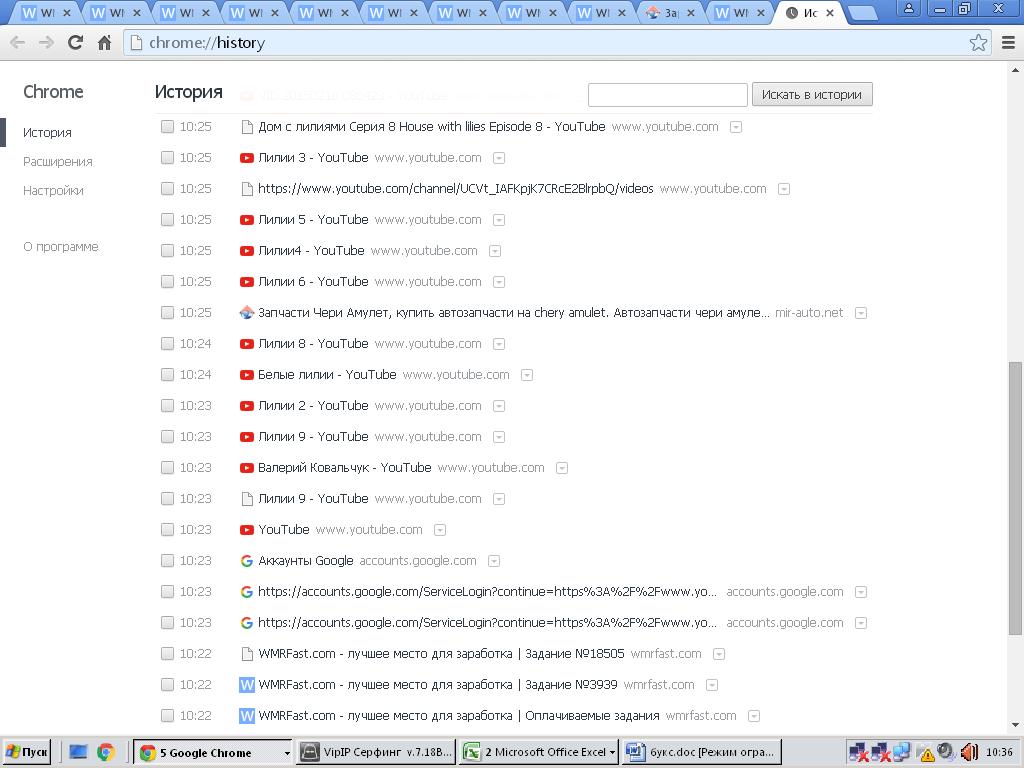The image size is (1024, 768).
Task: Click the Искать в истории button
Action: [x=812, y=95]
